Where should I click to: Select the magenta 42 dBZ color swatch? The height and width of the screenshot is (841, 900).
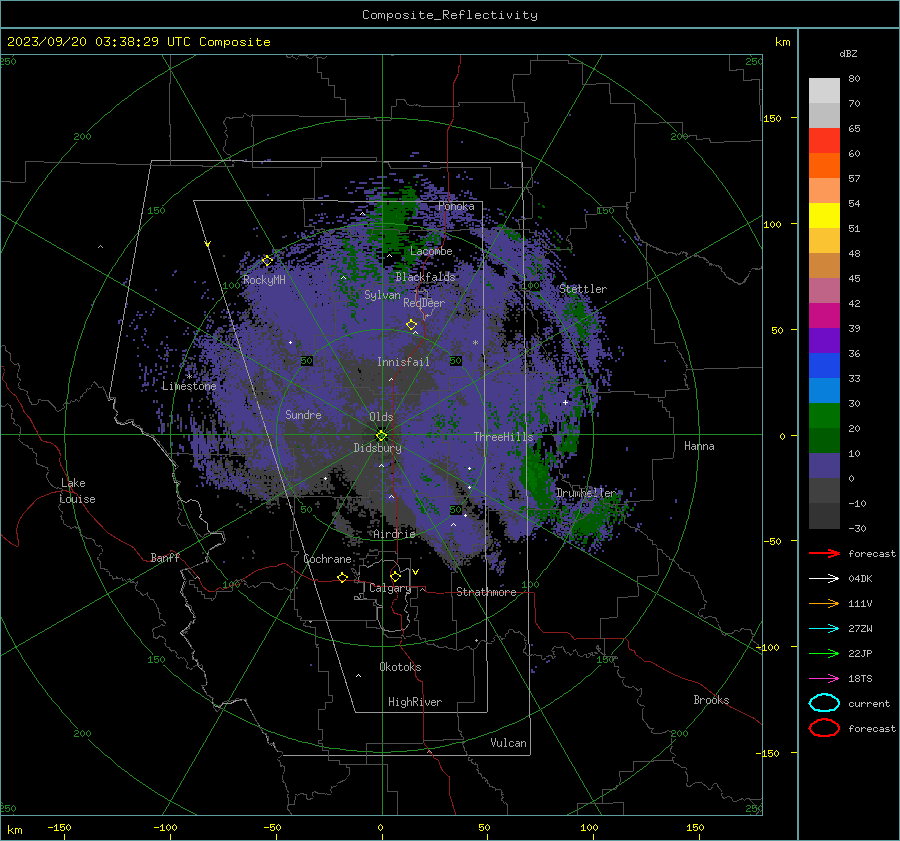[x=824, y=315]
